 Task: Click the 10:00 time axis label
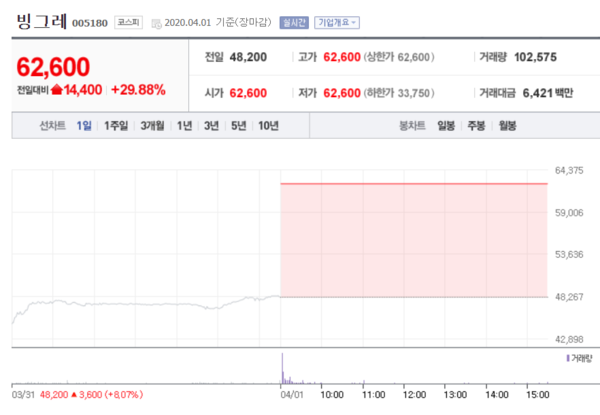coord(331,394)
